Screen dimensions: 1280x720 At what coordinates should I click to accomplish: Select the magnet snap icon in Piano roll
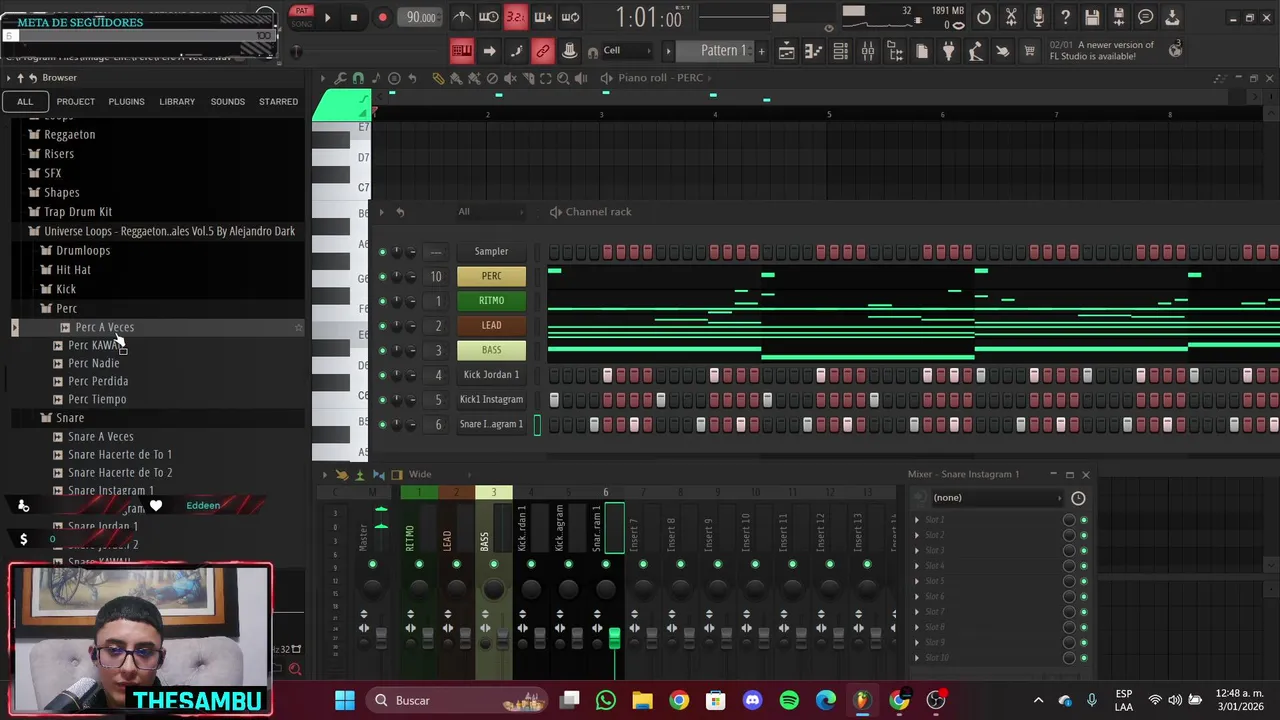[359, 78]
